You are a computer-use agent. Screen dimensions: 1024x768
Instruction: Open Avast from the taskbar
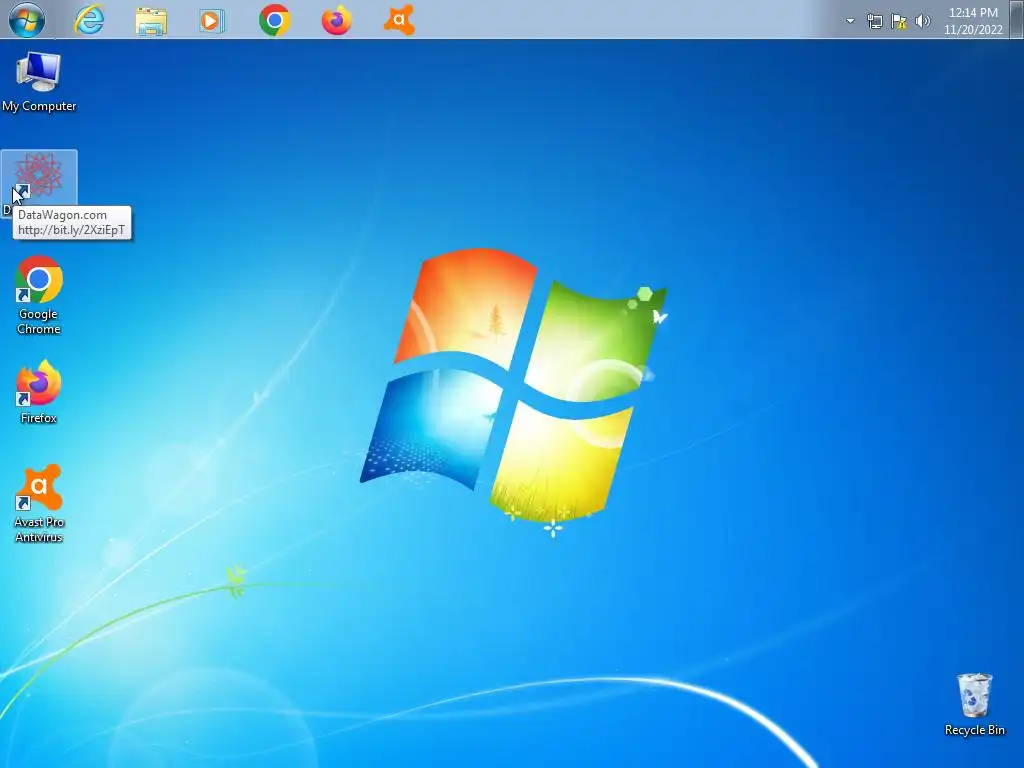click(x=399, y=20)
